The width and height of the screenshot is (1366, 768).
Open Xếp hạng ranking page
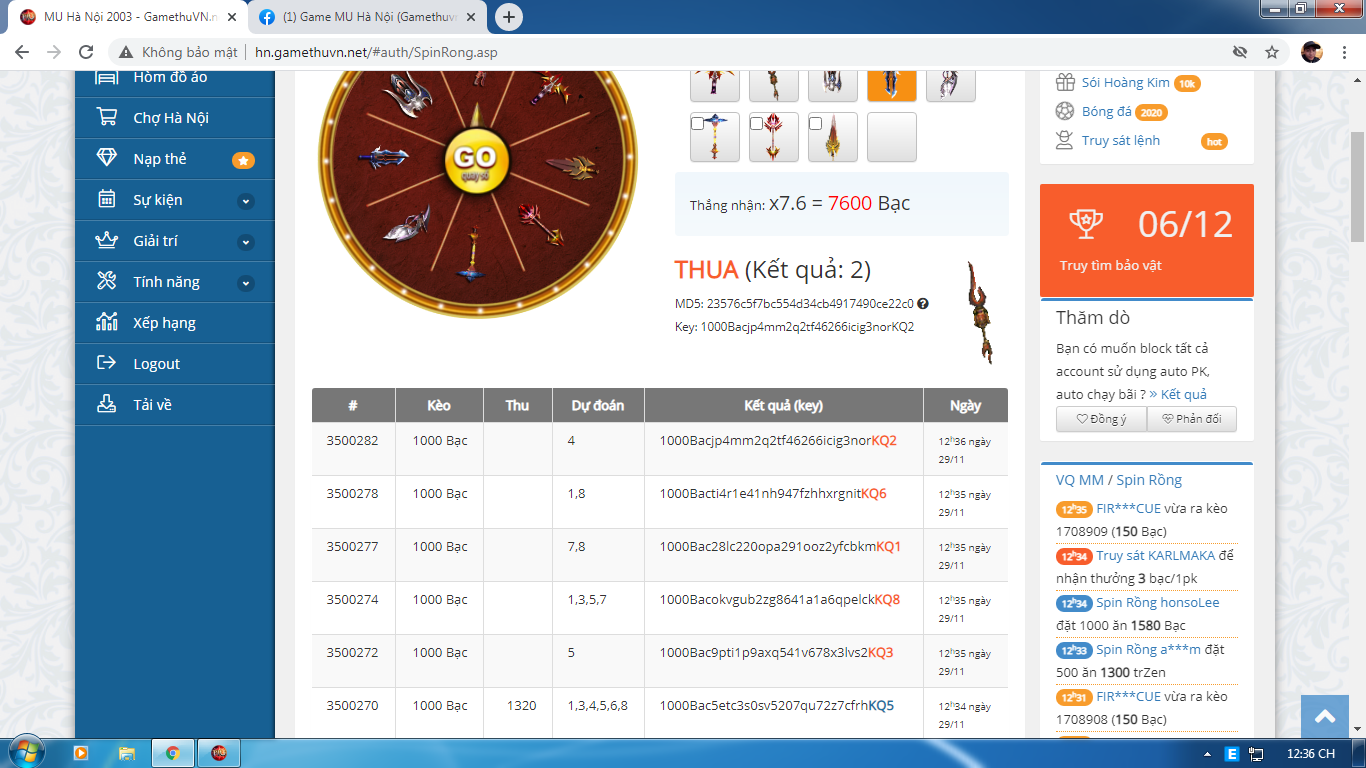coord(164,323)
